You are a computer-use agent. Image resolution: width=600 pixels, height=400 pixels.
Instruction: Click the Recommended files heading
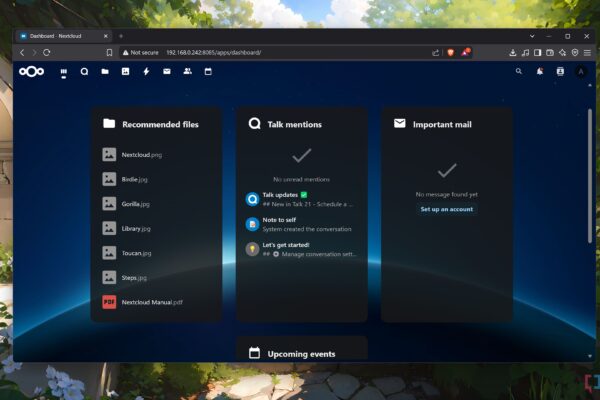[x=160, y=124]
